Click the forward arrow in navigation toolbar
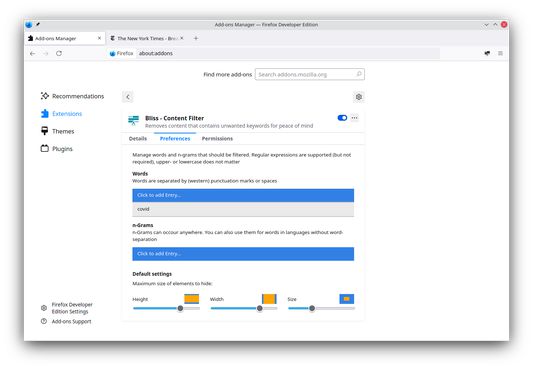 46,53
